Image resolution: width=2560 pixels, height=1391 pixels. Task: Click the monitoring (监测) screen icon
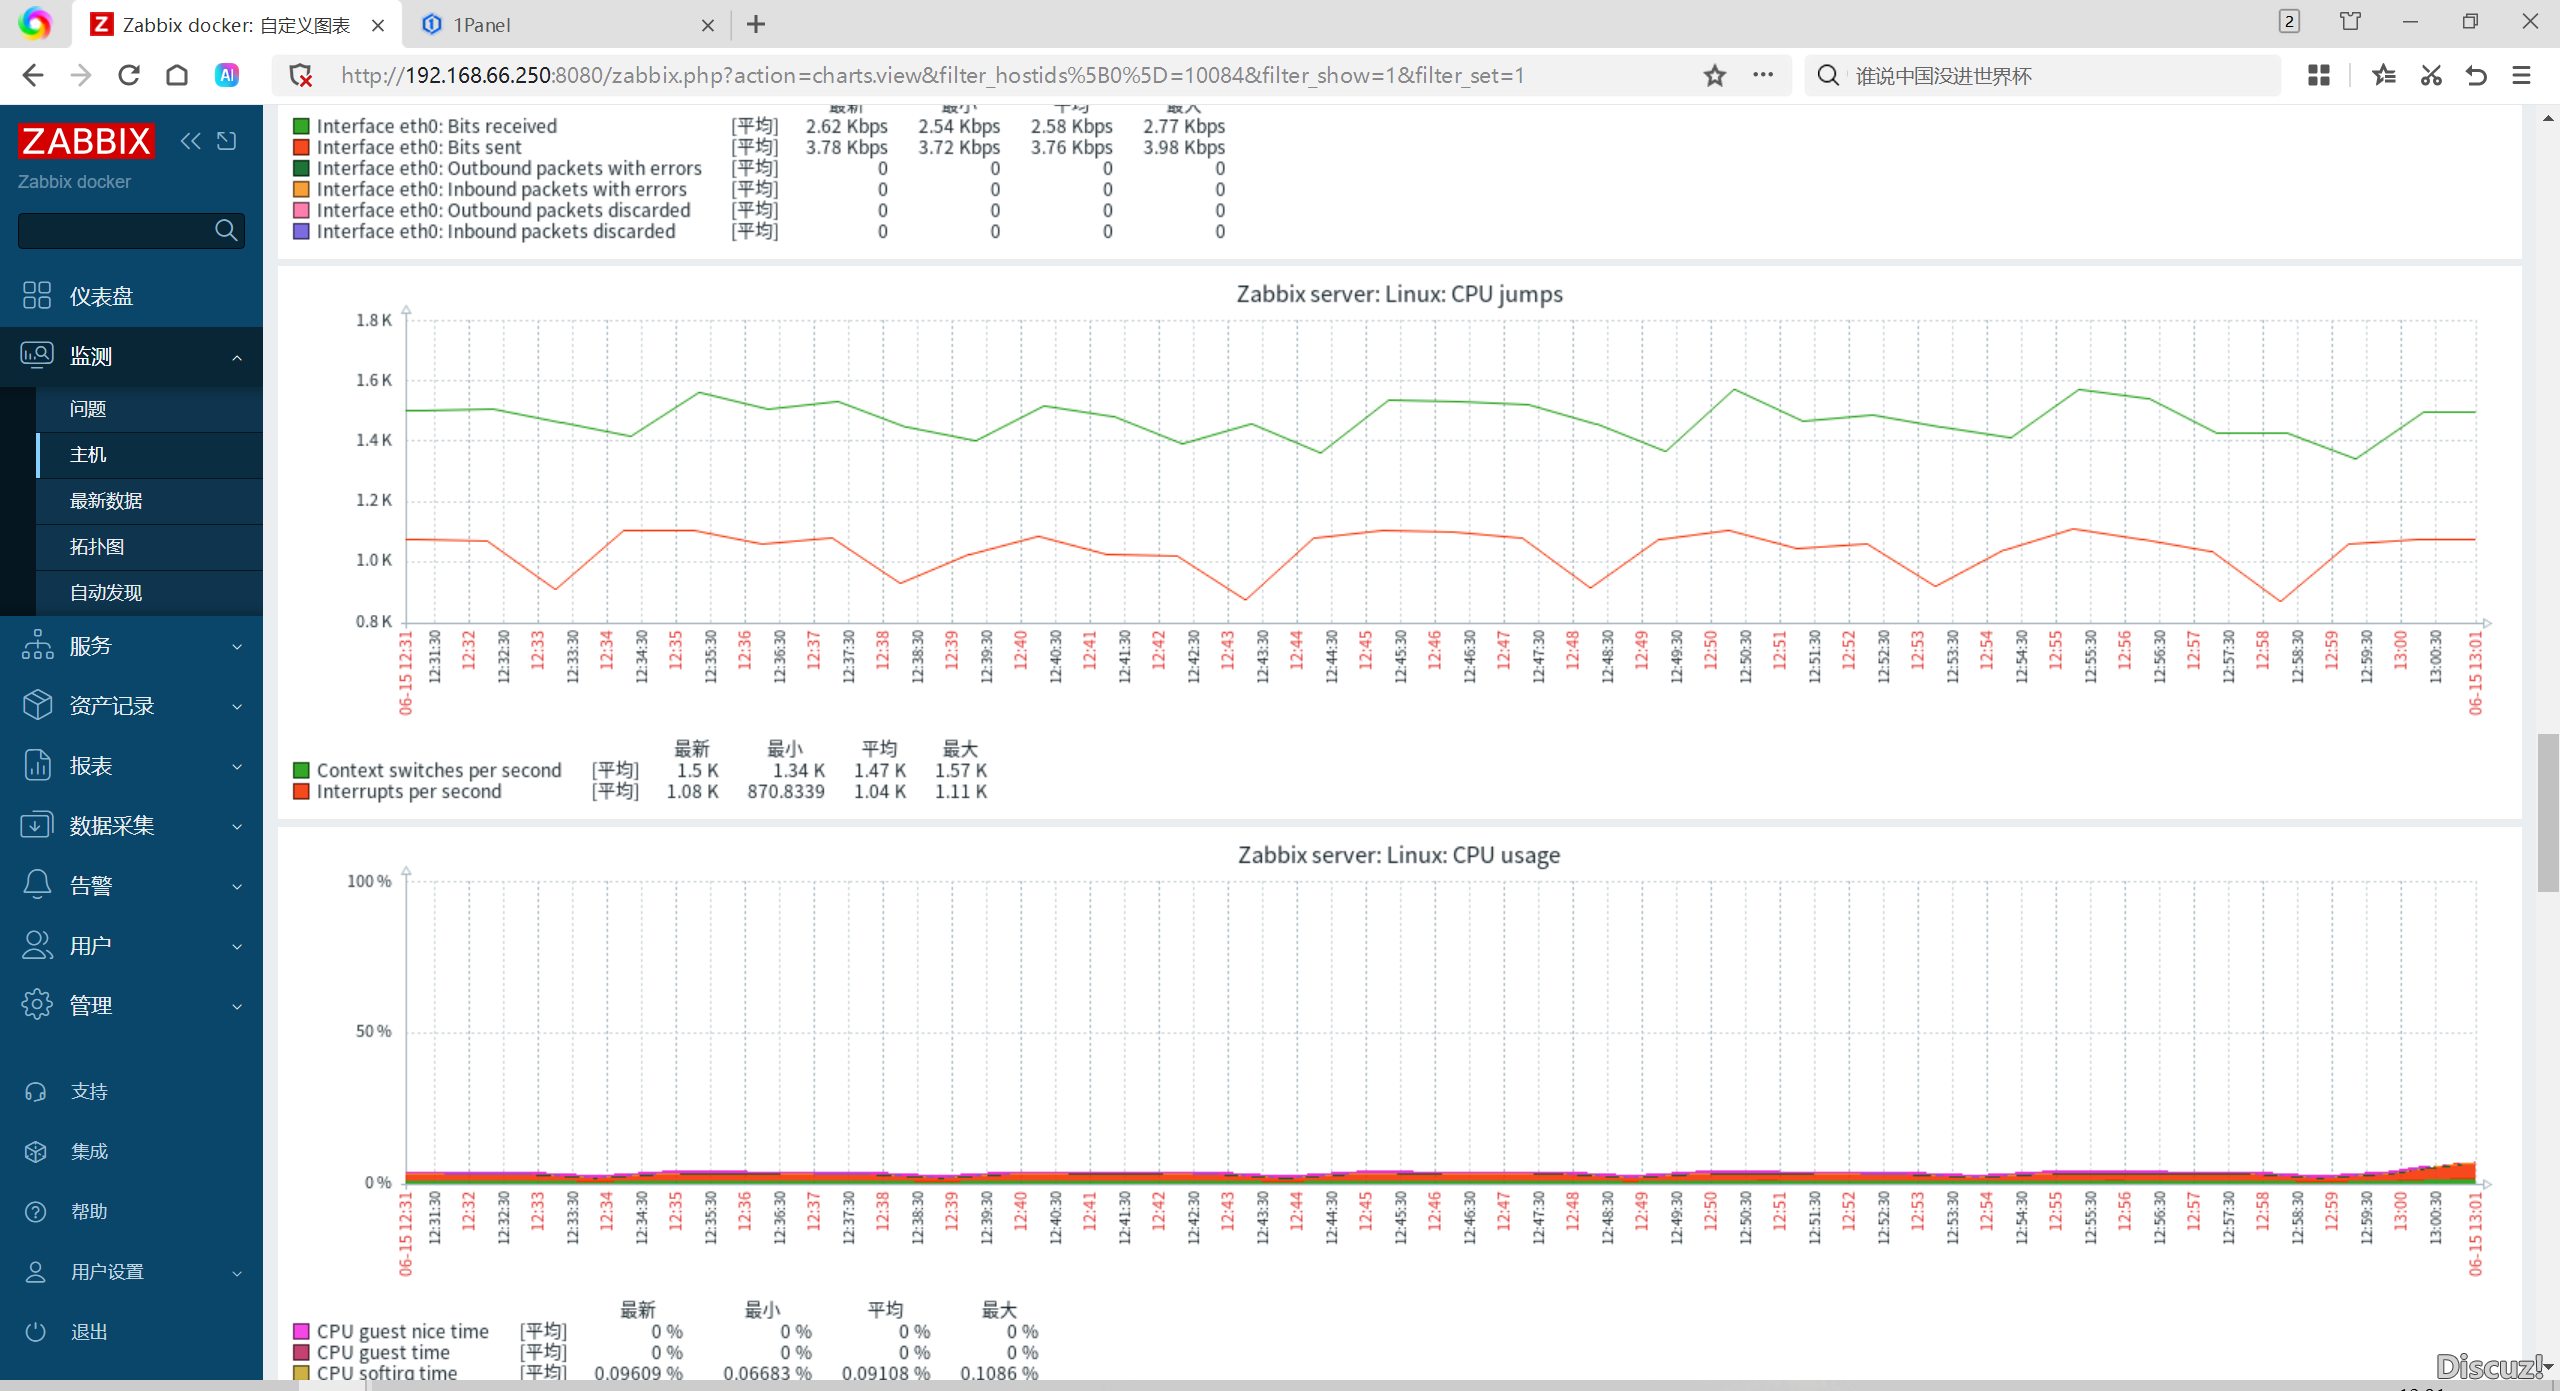point(37,355)
